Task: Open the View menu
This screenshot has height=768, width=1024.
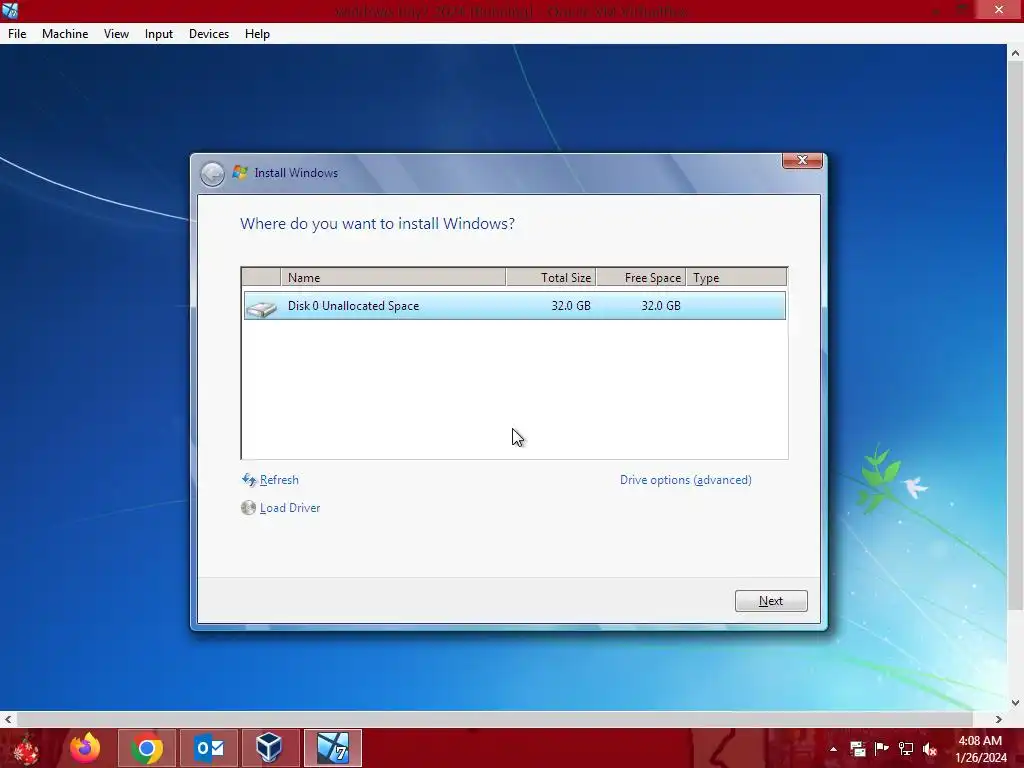Action: pyautogui.click(x=116, y=34)
